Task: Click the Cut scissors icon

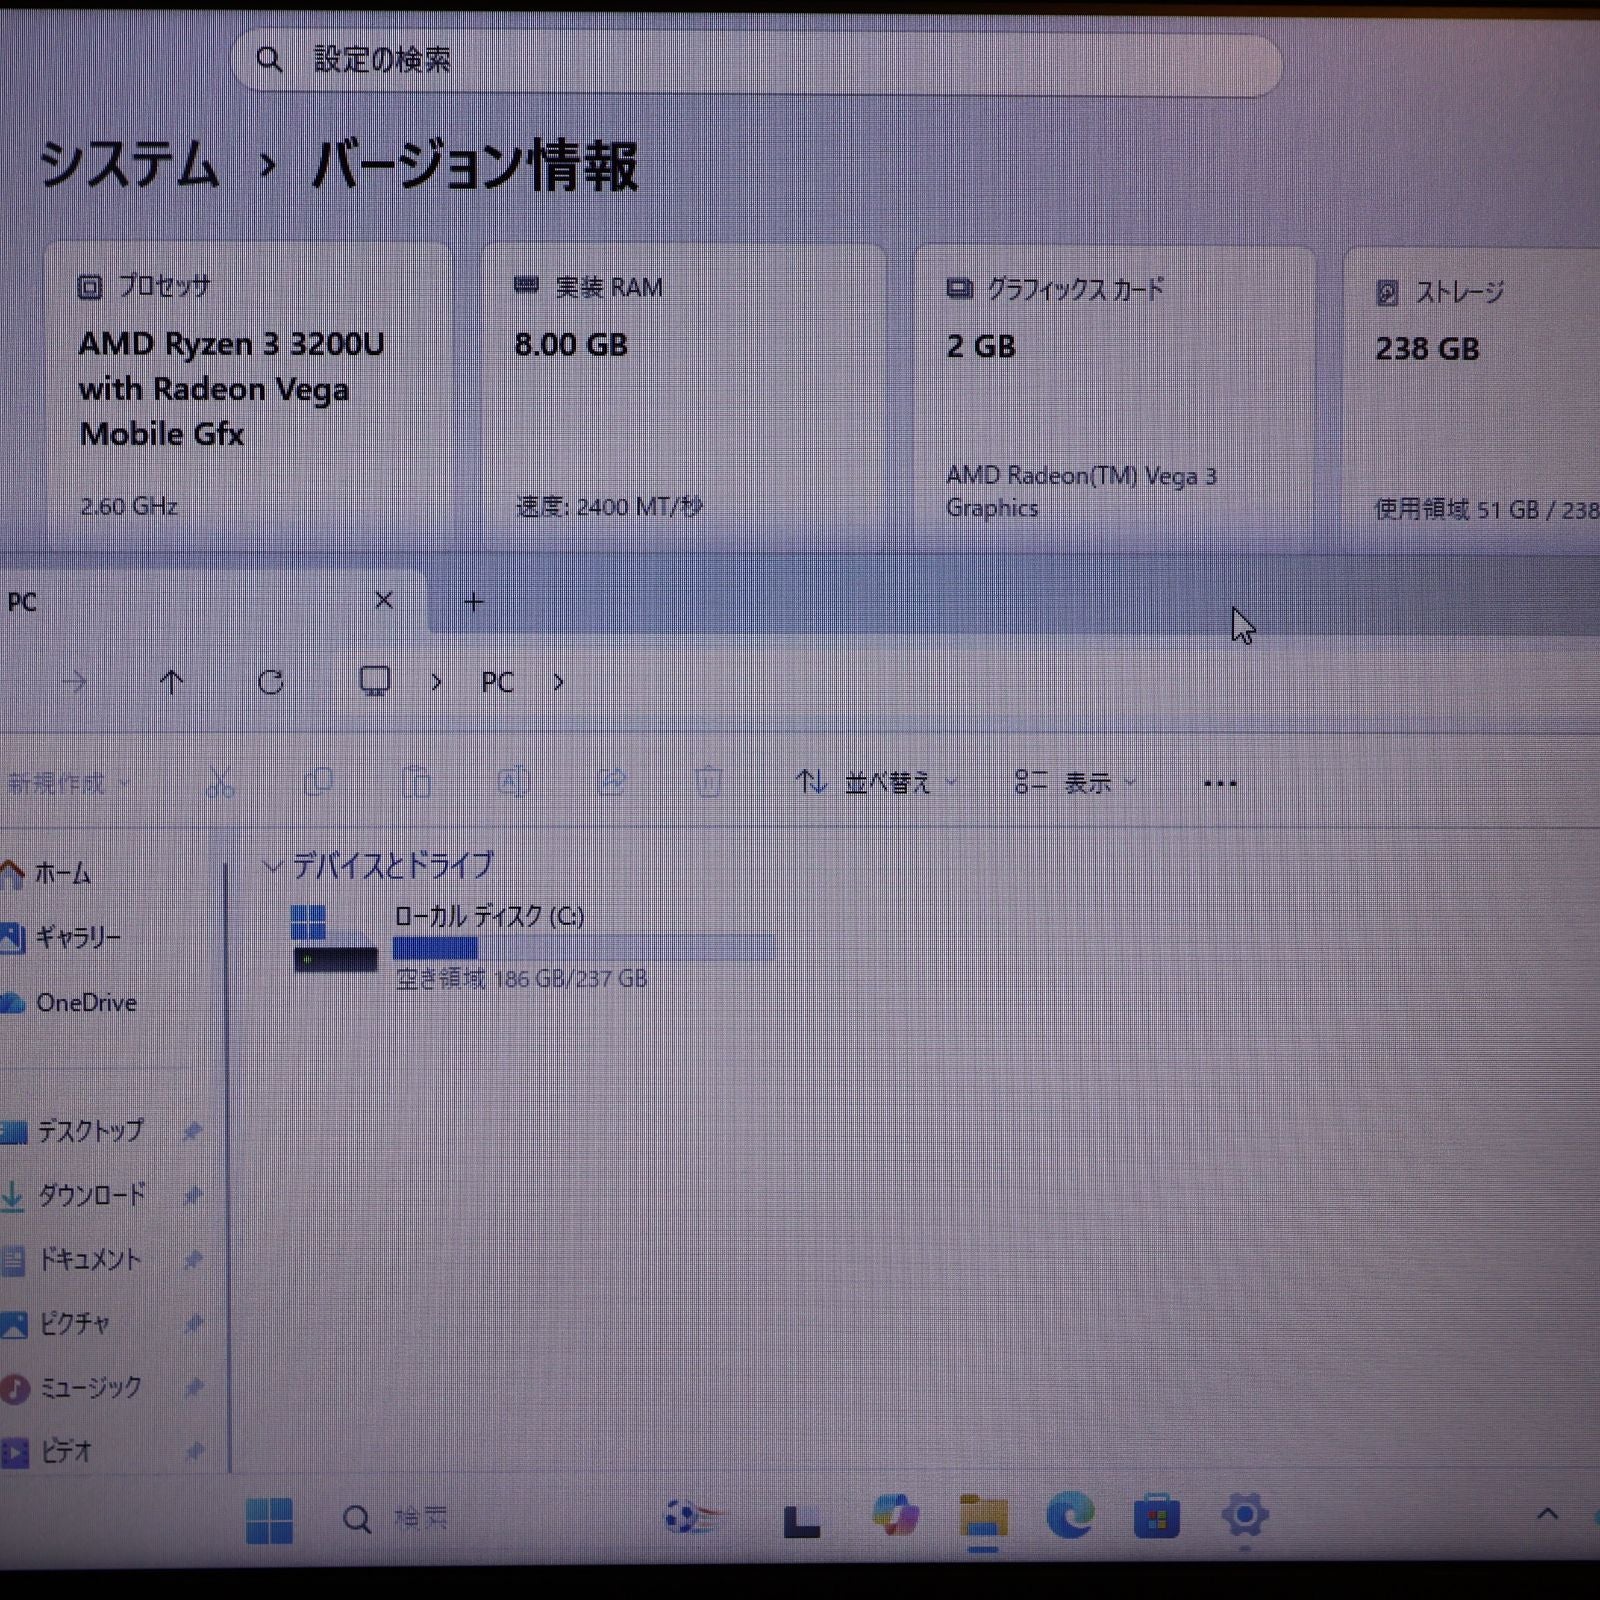Action: click(x=220, y=783)
